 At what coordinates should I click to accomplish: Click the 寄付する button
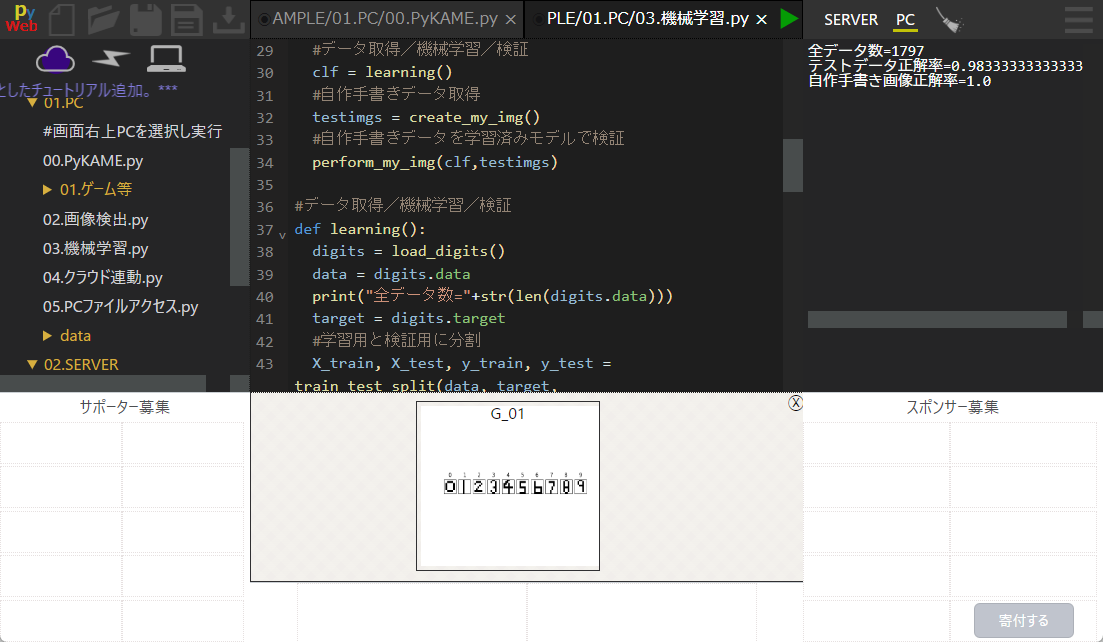(1023, 620)
